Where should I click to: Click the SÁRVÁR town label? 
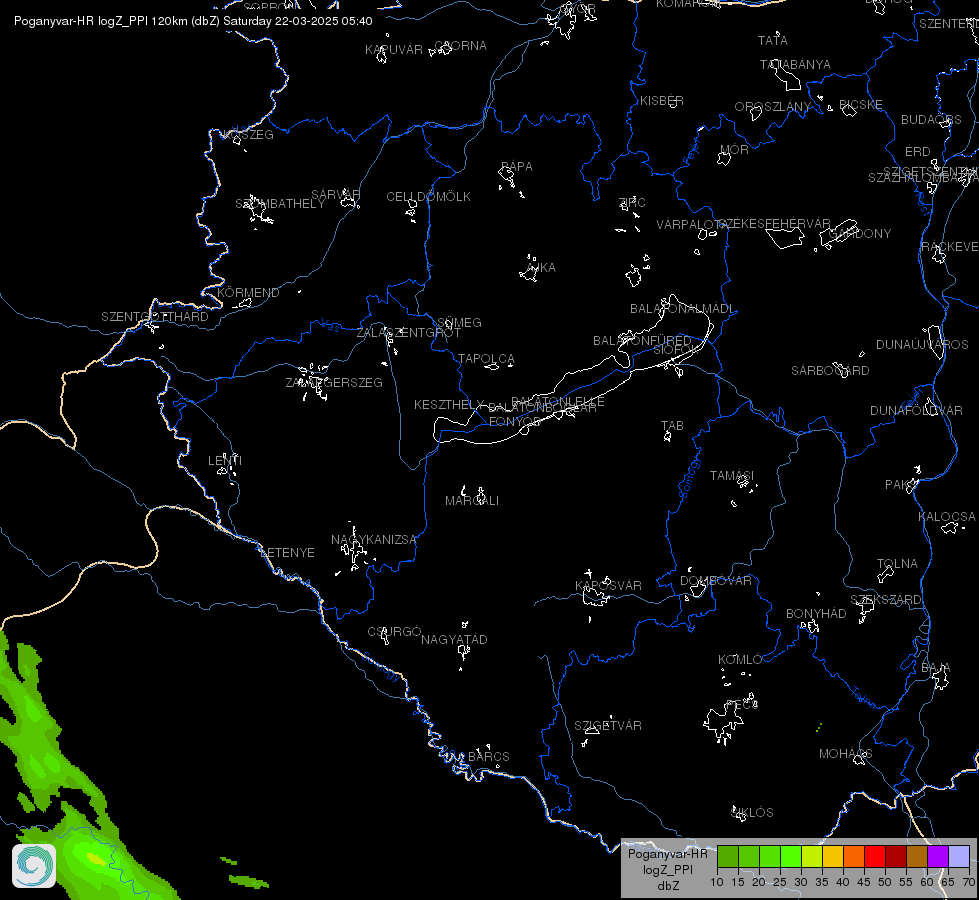click(x=336, y=195)
